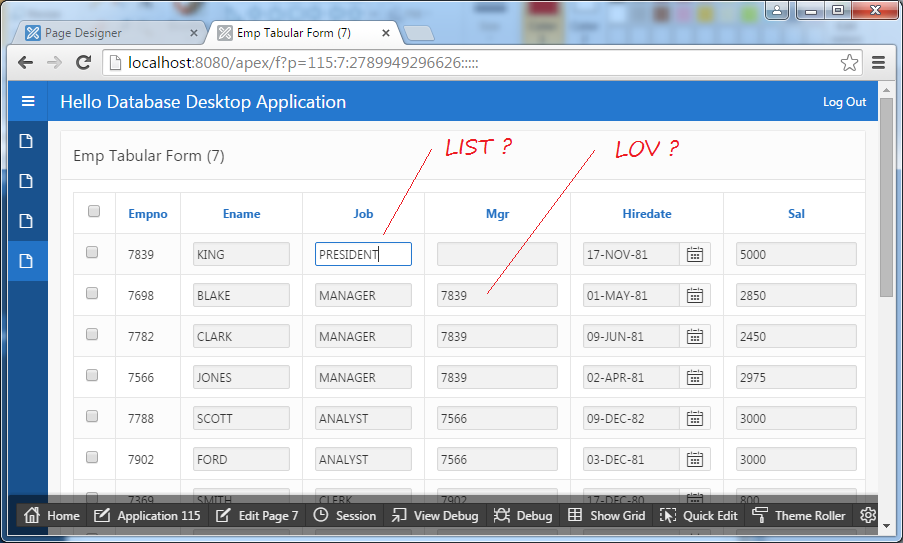Viewport: 903px width, 543px height.
Task: Click the scrollbar up arrow
Action: 886,90
